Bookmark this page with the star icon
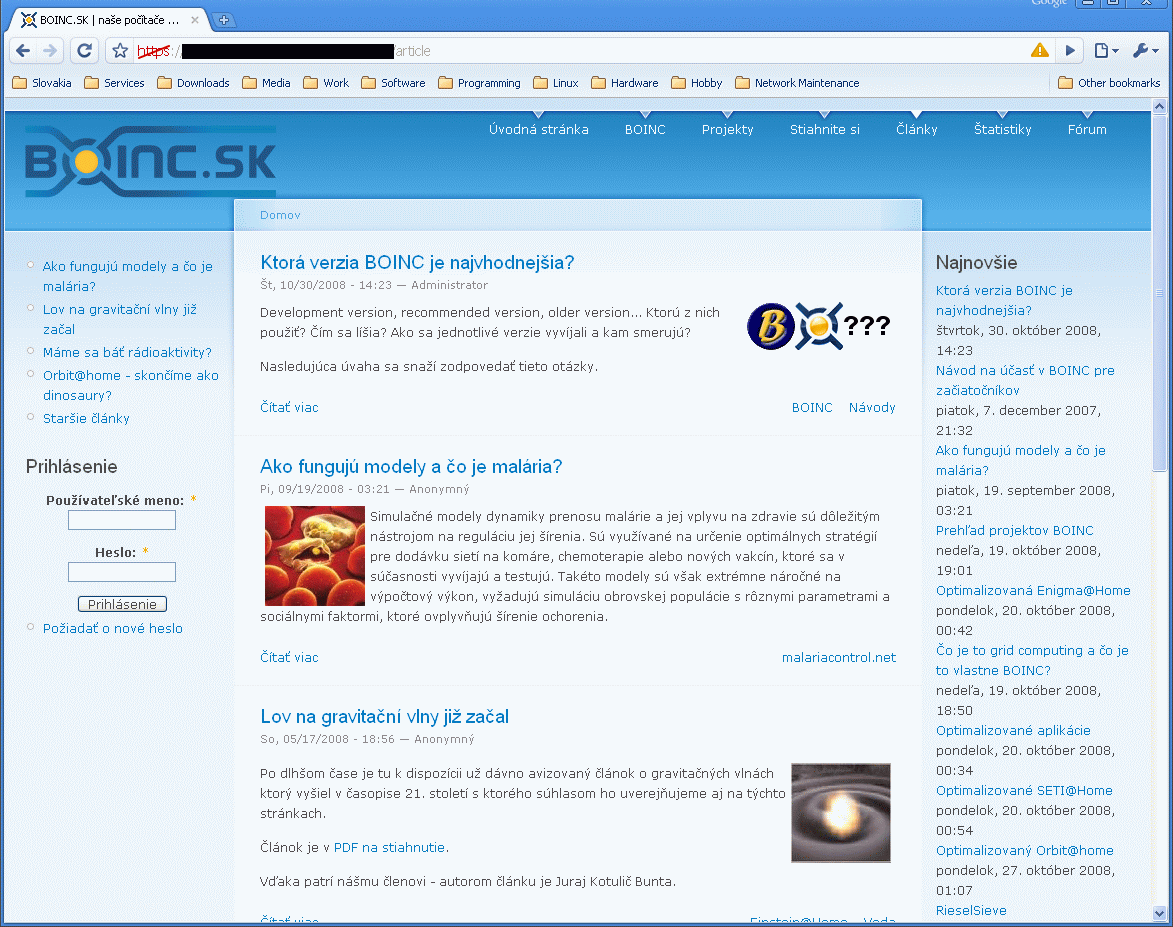This screenshot has width=1173, height=927. (x=120, y=51)
